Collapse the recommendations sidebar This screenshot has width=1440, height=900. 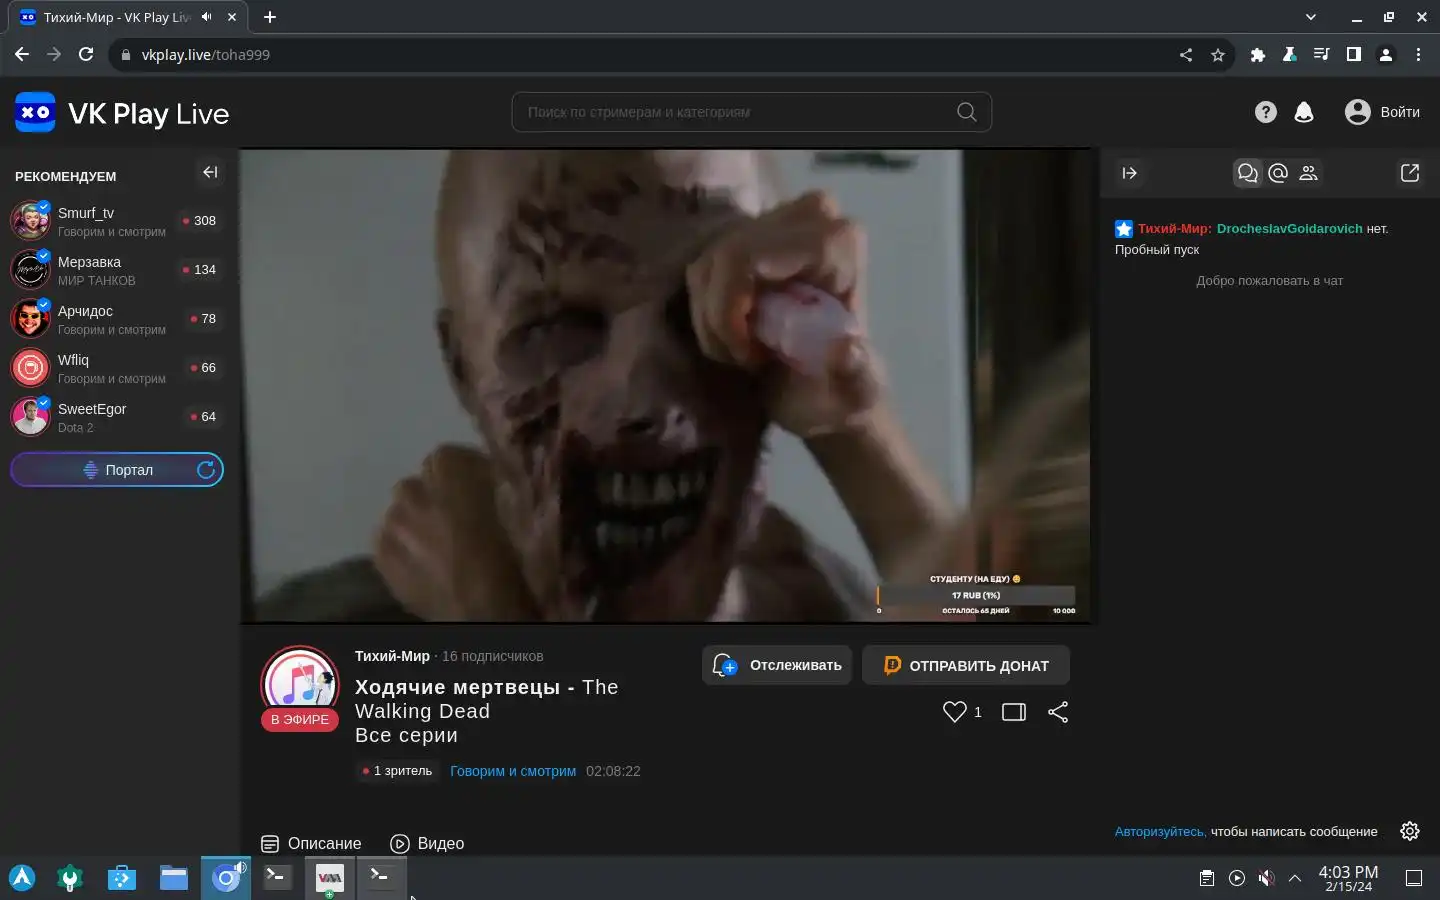210,172
